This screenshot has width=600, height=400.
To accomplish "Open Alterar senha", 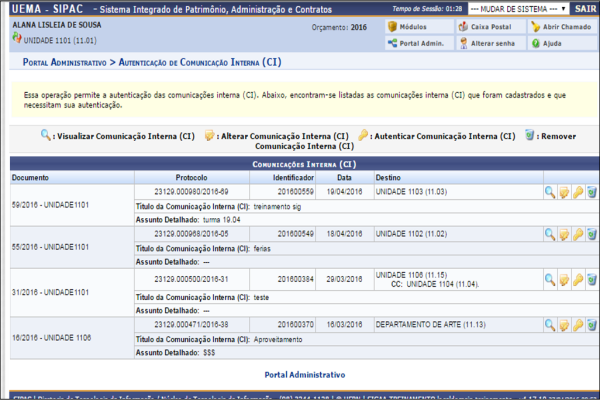I will click(x=491, y=43).
